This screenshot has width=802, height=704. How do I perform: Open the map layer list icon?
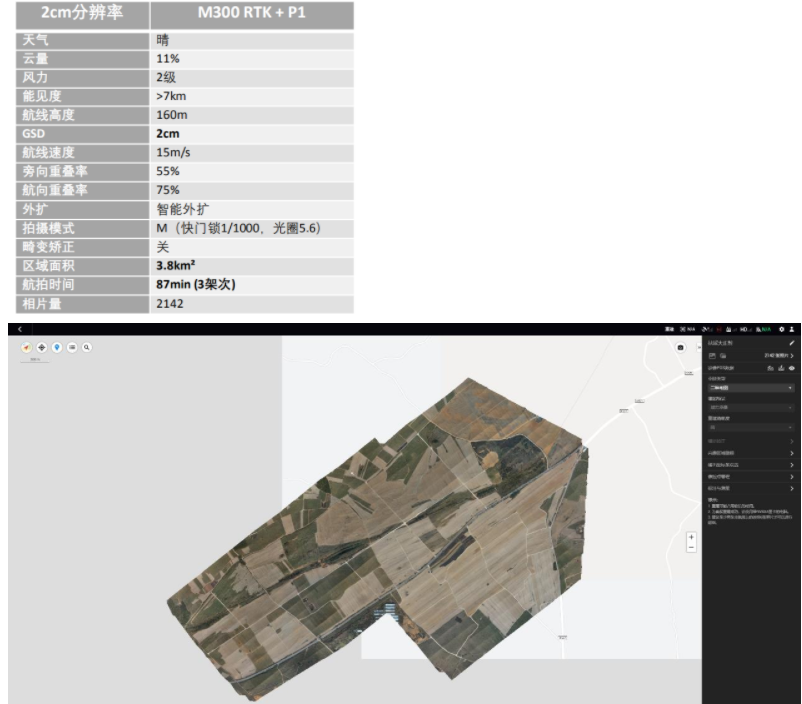pos(72,347)
